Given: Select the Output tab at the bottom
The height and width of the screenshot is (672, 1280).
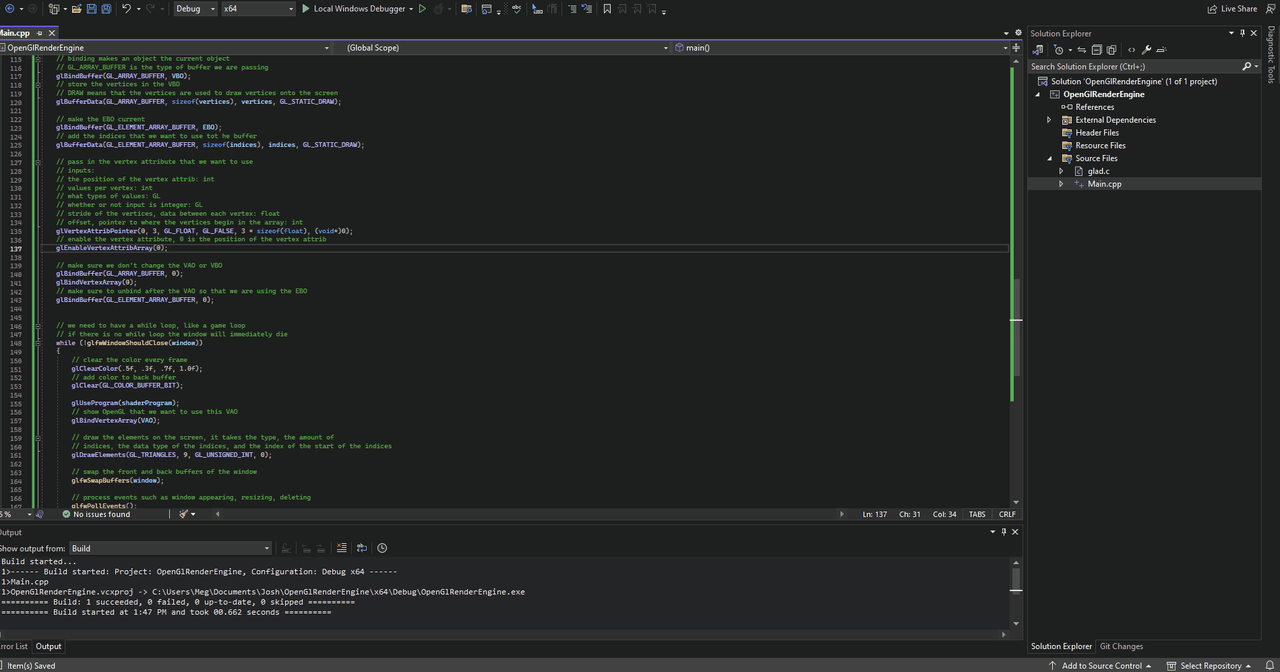Looking at the screenshot, I should (x=48, y=646).
